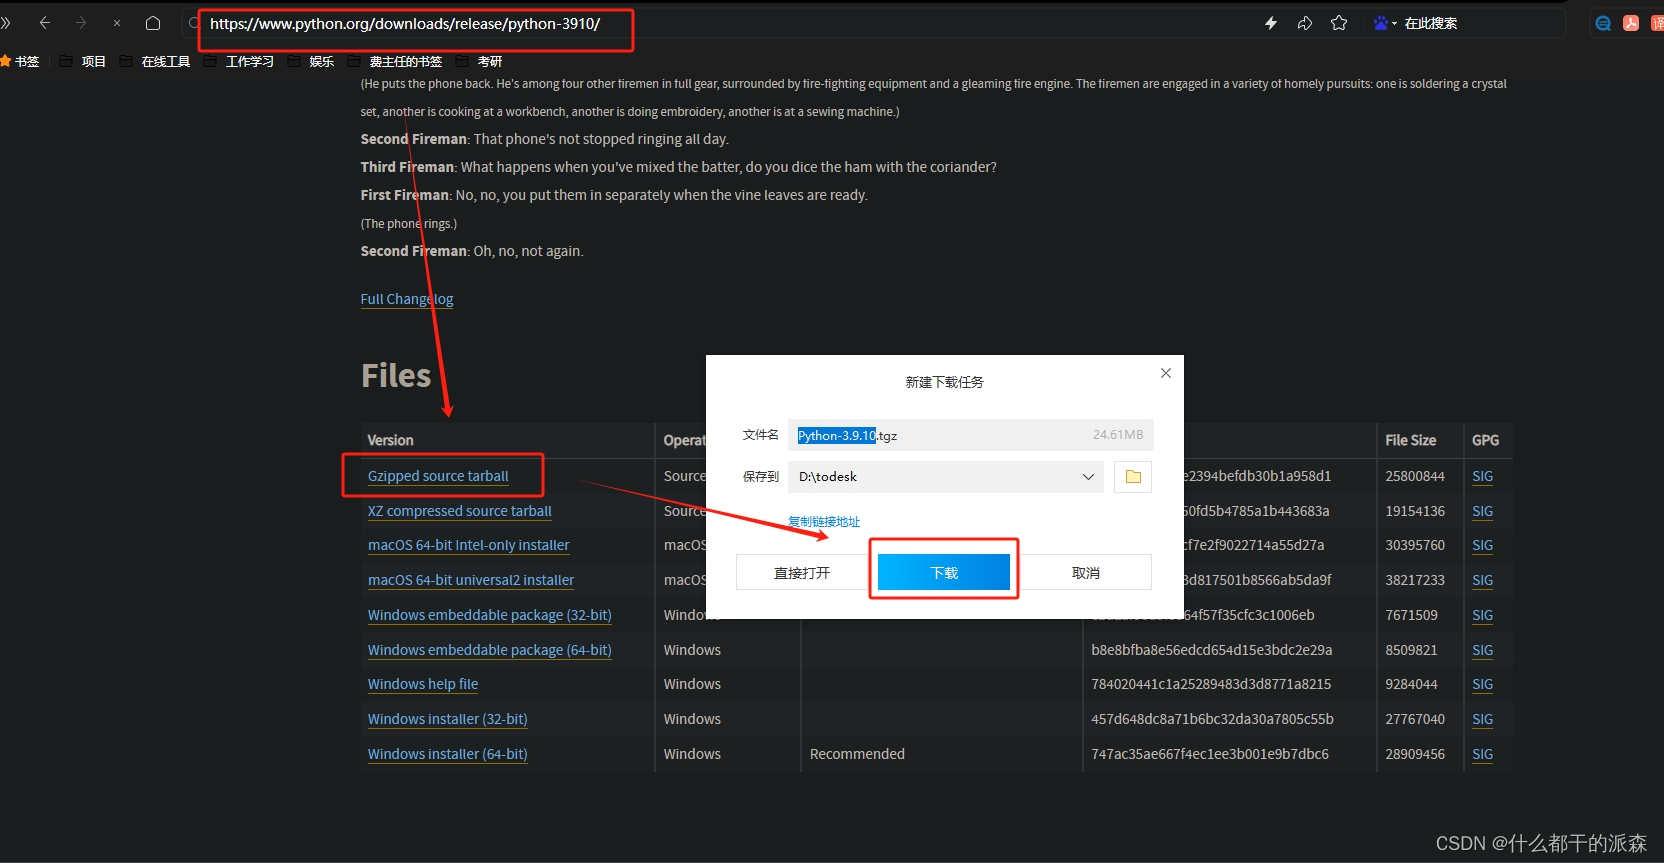1664x863 pixels.
Task: Open the orange translate extension icon
Action: click(1658, 23)
